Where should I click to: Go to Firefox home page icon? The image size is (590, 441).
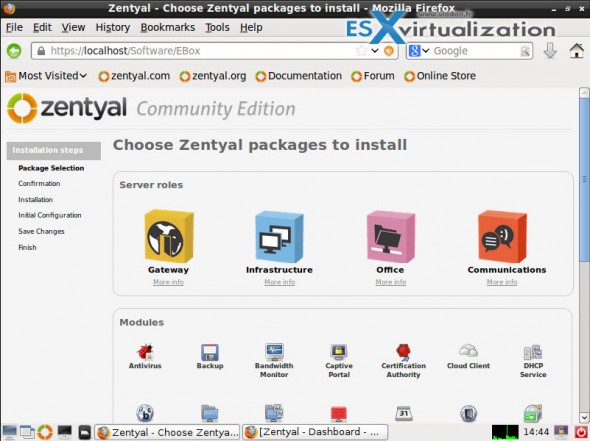point(576,50)
